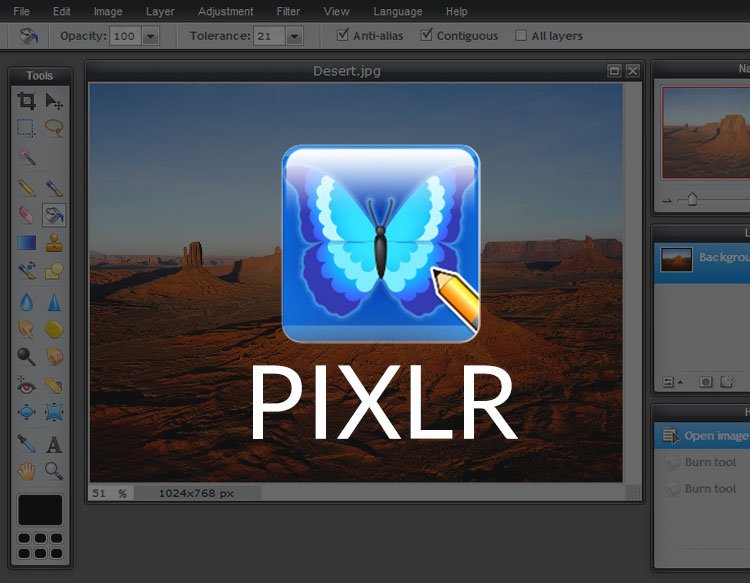
Task: Click the Navigator zoom slider handle
Action: pos(692,198)
